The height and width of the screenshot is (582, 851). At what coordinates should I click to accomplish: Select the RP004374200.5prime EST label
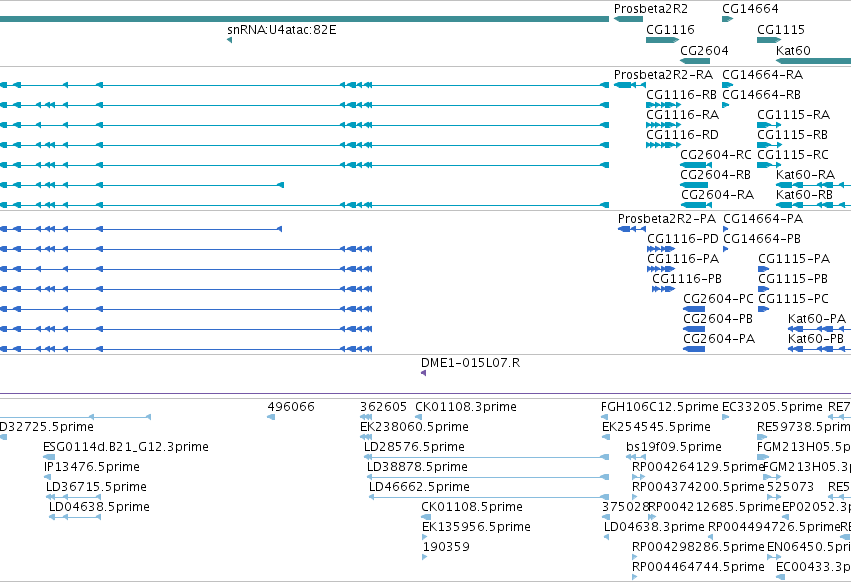click(697, 487)
